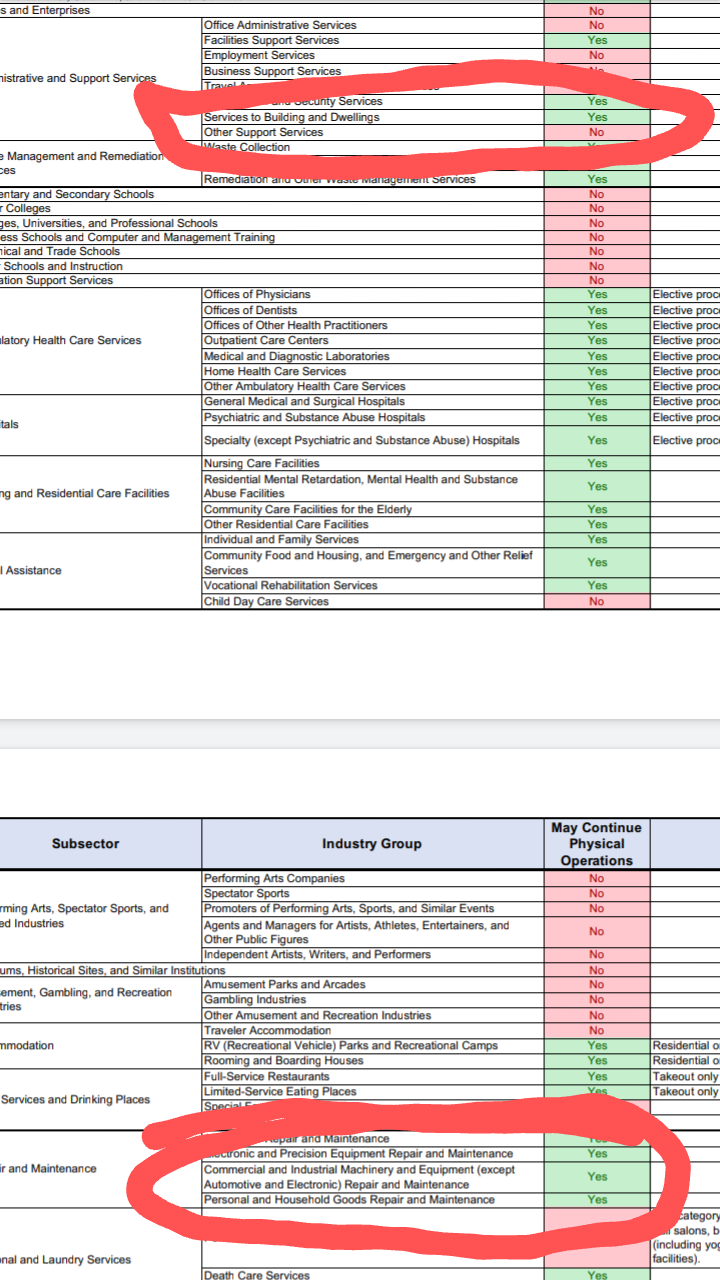Click Residential Mental Retardation facilities cell
Screen dimensions: 720x1280
tap(373, 486)
